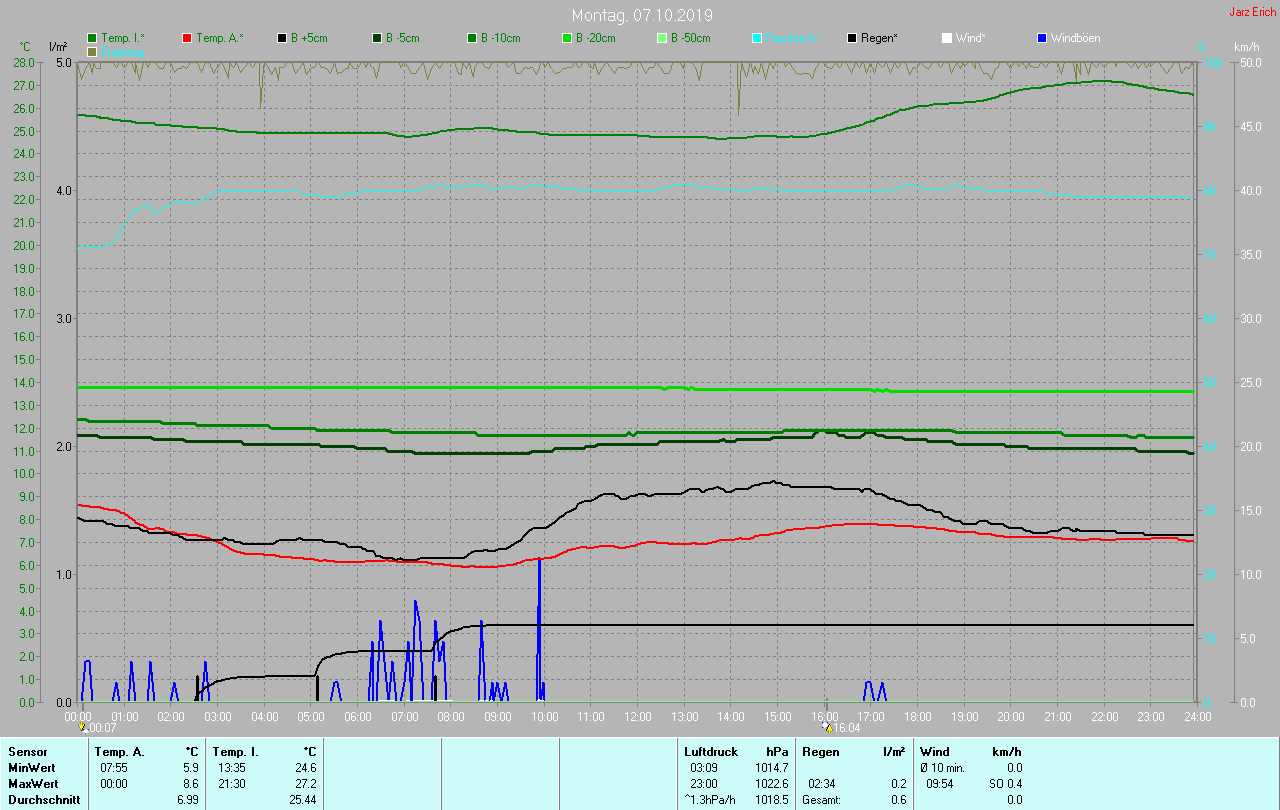Click the olive legend square below Temp. I.
Image resolution: width=1280 pixels, height=810 pixels.
93,51
